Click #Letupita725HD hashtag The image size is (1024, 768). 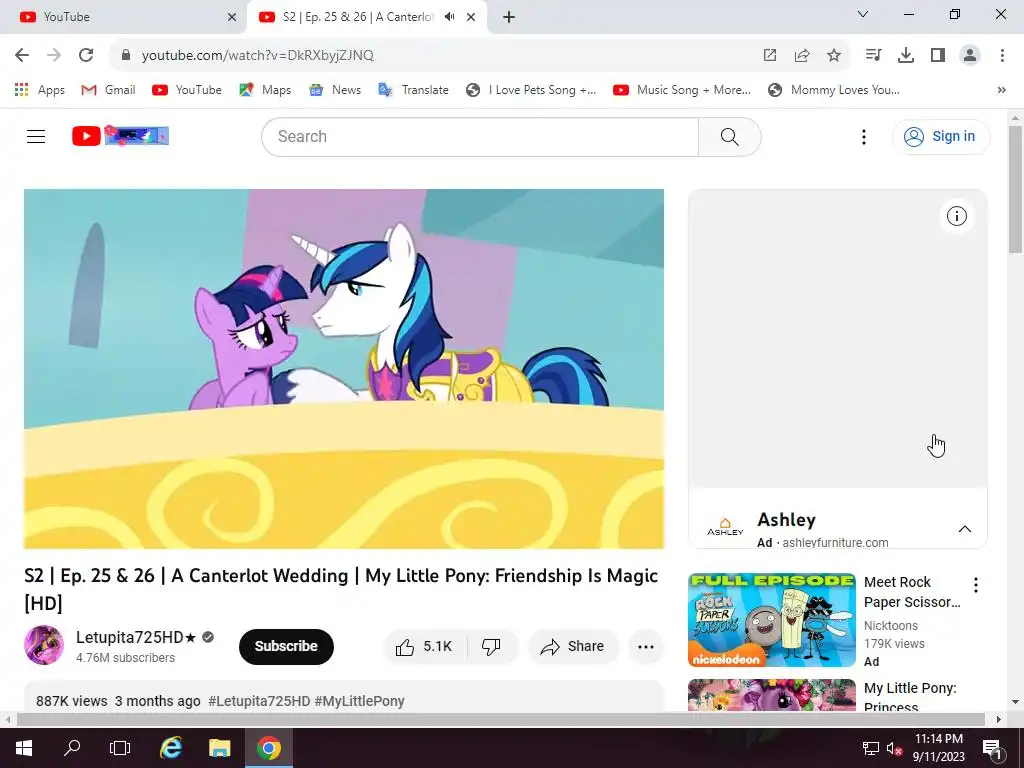coord(259,701)
